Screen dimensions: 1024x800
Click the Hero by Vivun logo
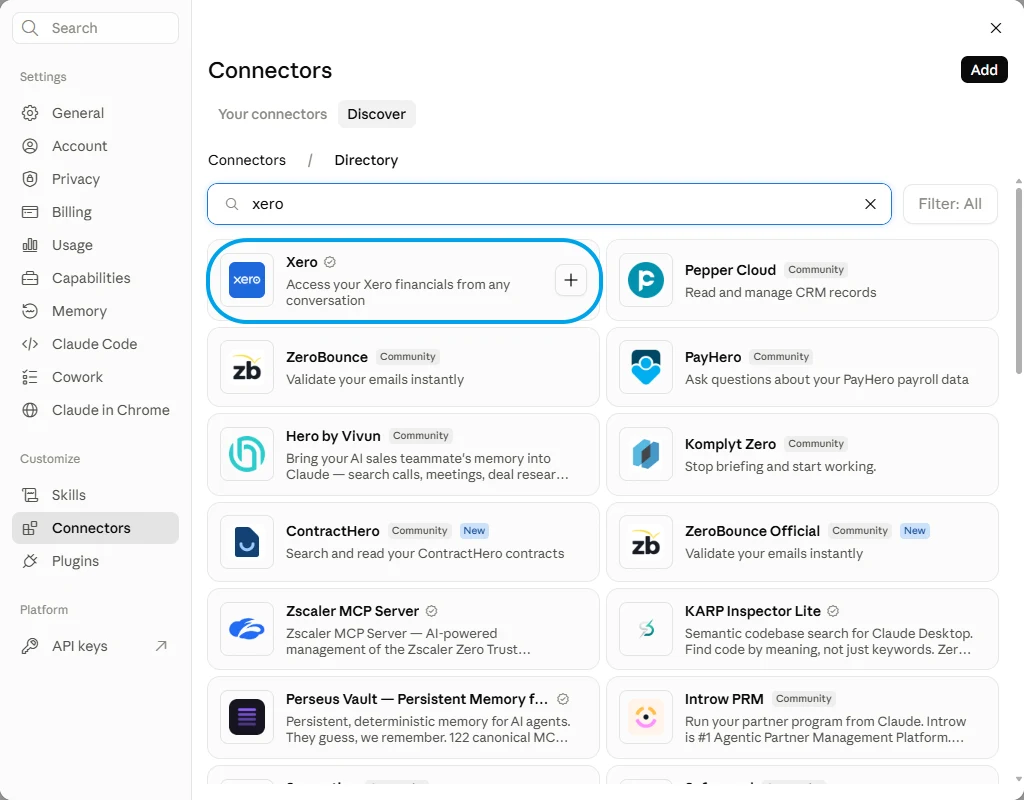pos(247,454)
